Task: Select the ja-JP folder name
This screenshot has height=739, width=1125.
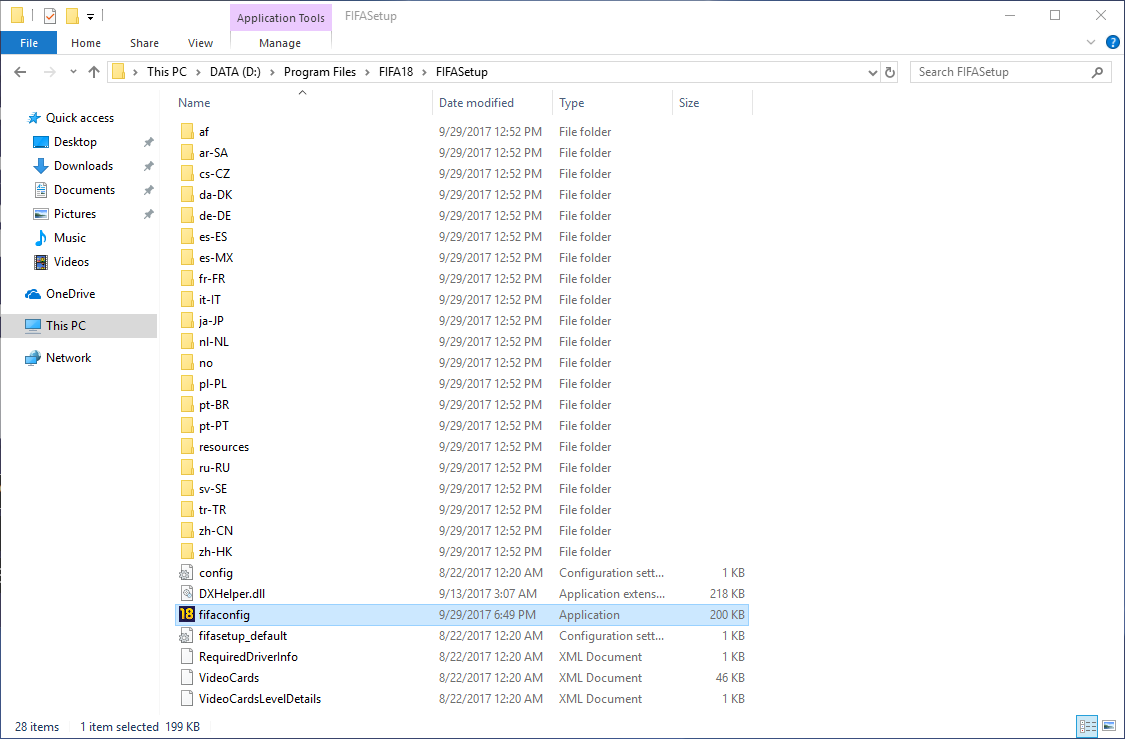Action: (211, 321)
